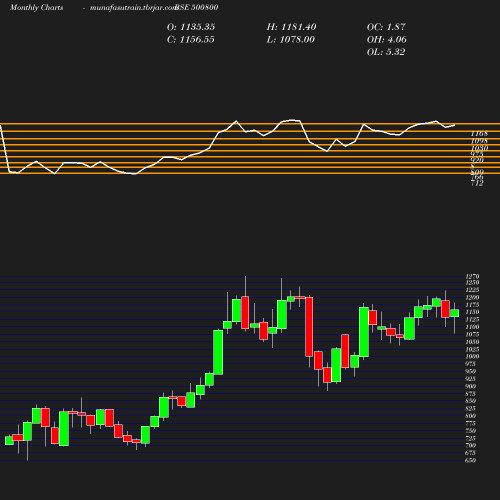Click the 750 price axis label
The width and height of the screenshot is (500, 500).
[x=471, y=431]
